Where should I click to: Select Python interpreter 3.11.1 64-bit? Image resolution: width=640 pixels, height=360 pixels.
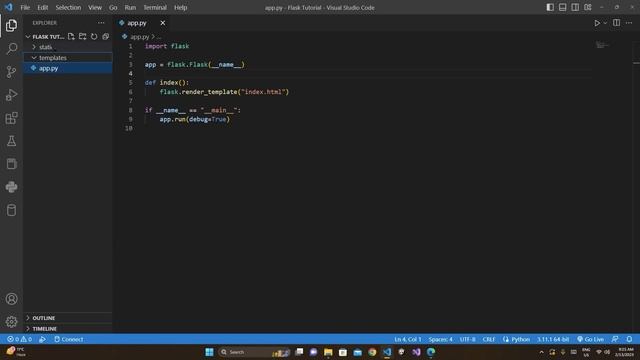tap(553, 339)
